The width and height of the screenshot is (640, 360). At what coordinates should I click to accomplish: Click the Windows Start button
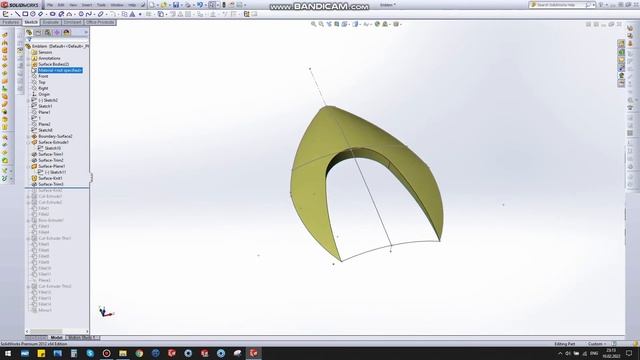tap(8, 353)
